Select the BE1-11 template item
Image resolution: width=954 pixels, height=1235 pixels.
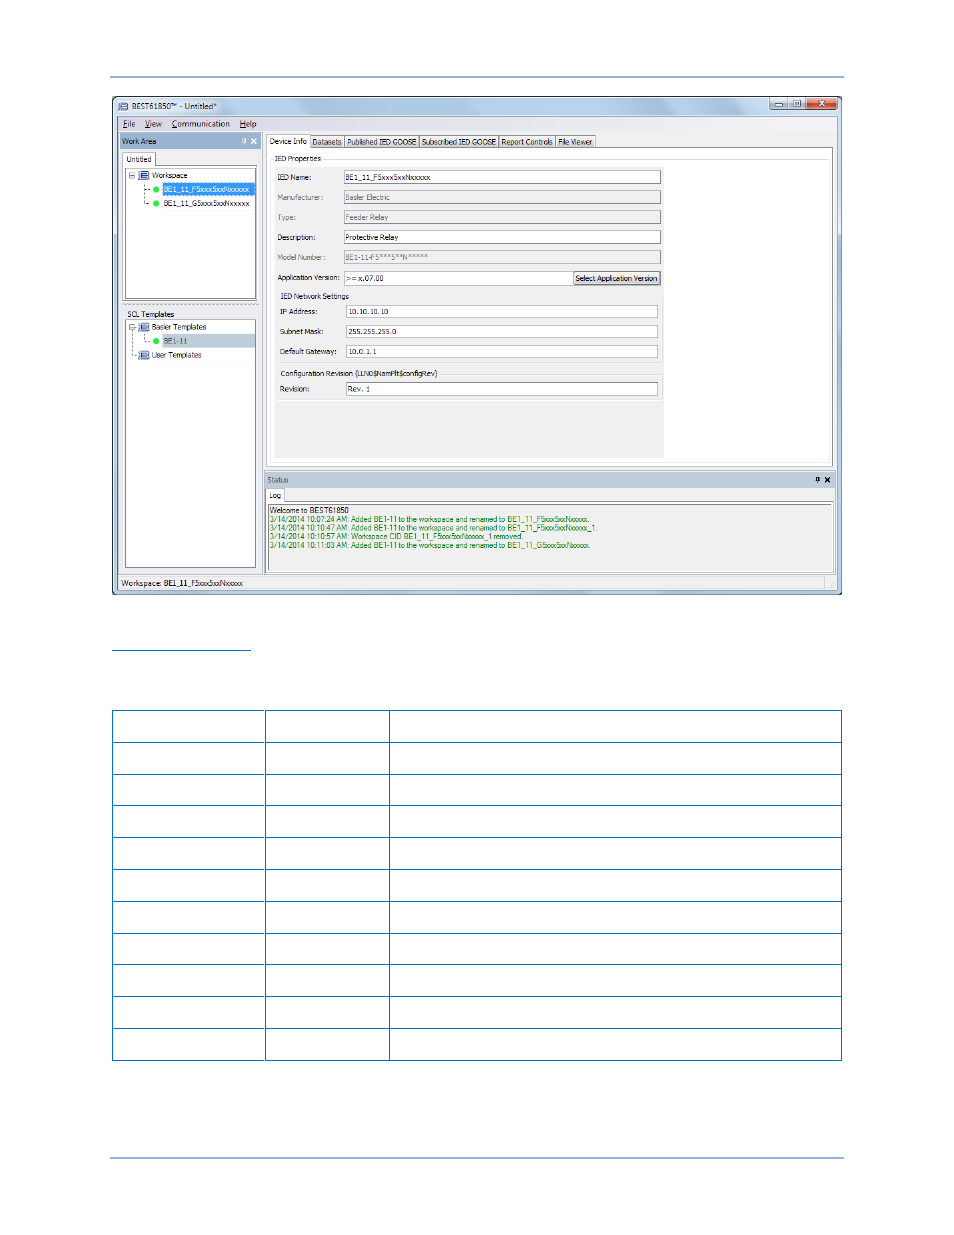coord(175,341)
